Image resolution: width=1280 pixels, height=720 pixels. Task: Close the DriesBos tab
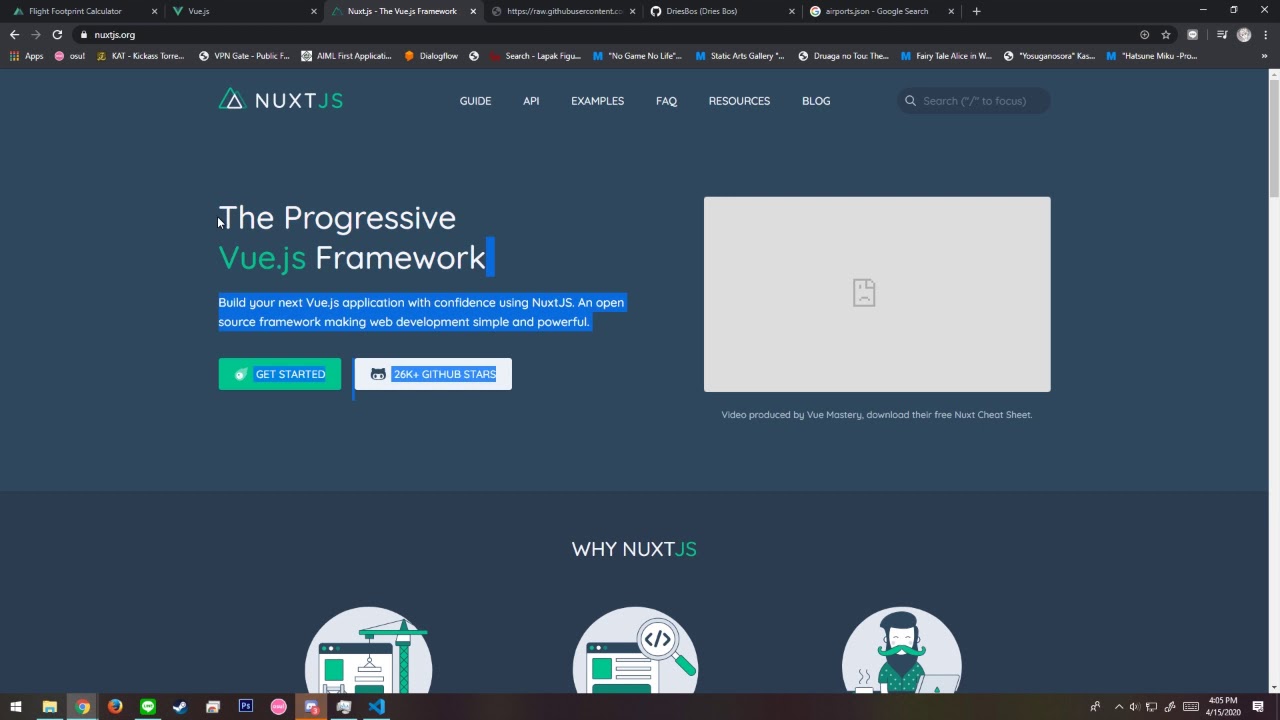tap(792, 11)
